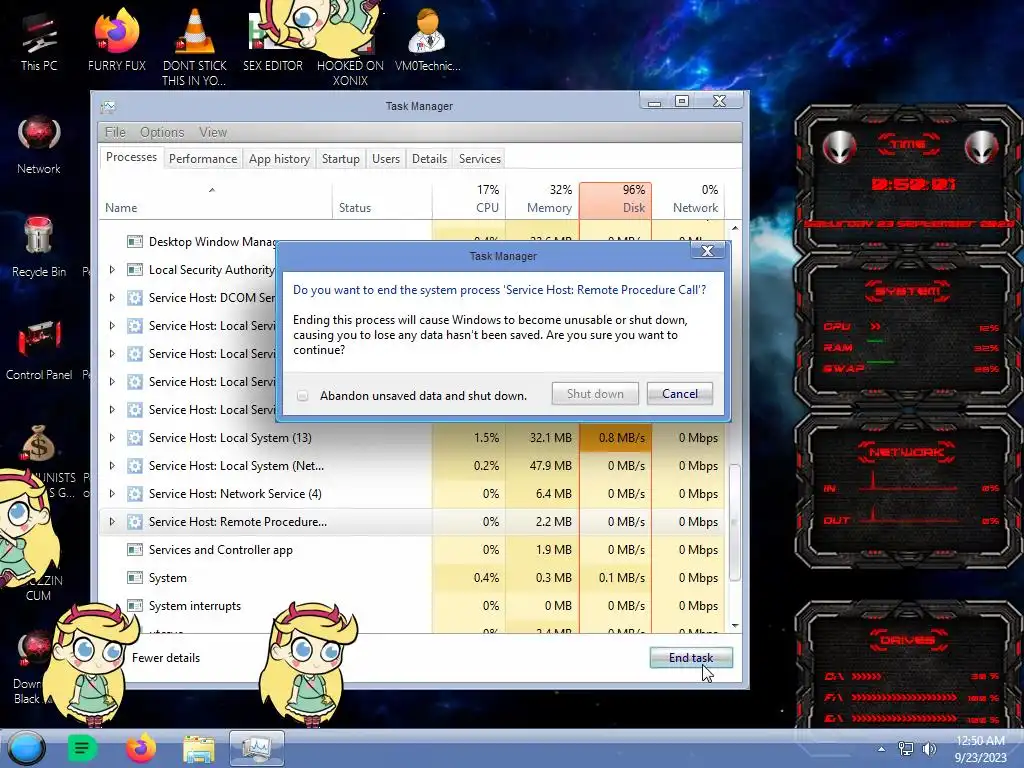1024x768 pixels.
Task: Open the network tray icon
Action: tap(905, 749)
